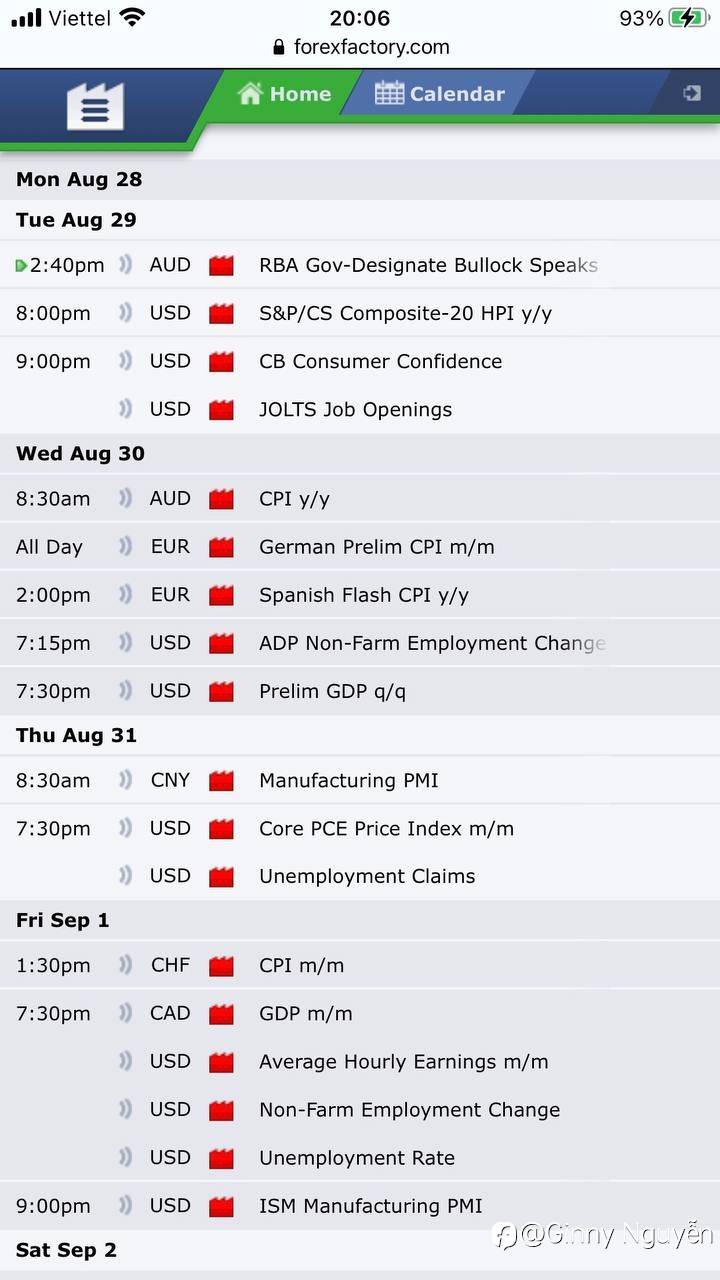Tap the red impact icon beside Prelim GDP q/q

[x=221, y=692]
